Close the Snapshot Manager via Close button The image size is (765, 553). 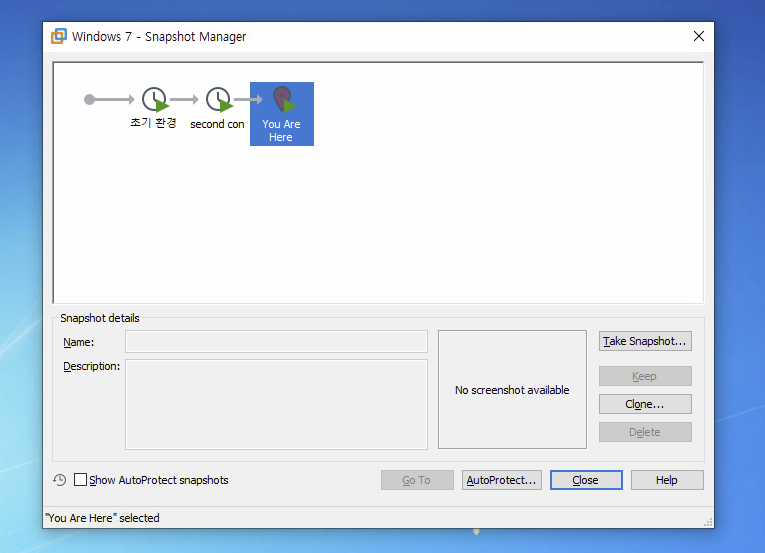[586, 480]
